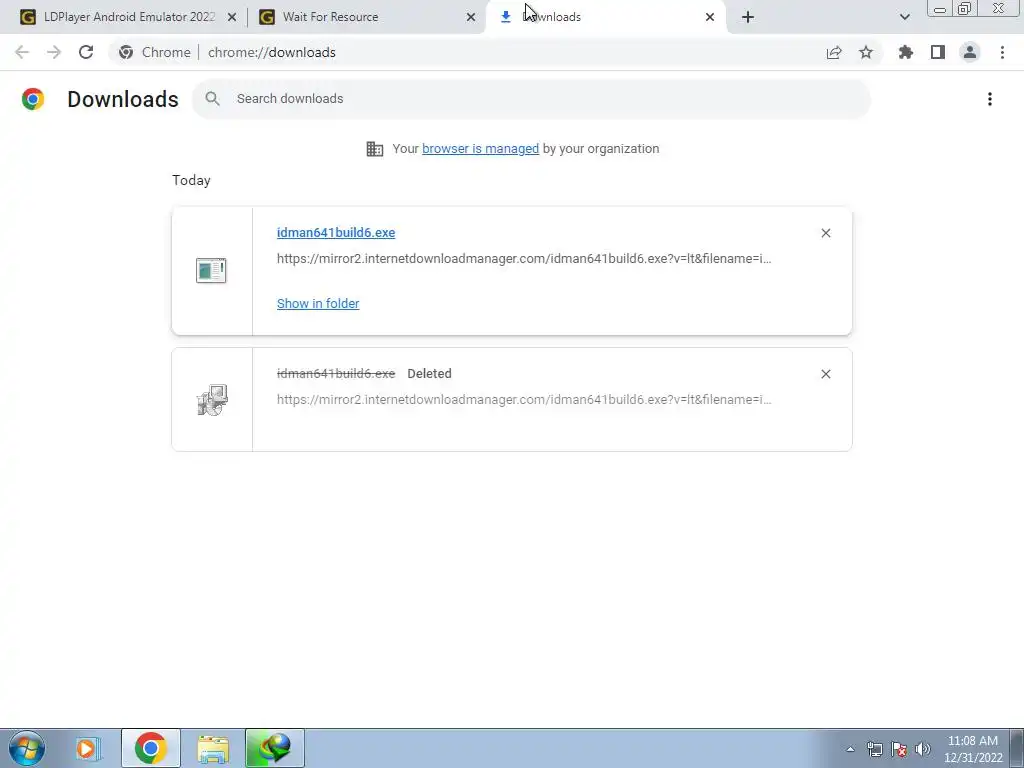Remove the Deleted idman641build6.exe entry from list
Screen dimensions: 1024x768
point(826,374)
